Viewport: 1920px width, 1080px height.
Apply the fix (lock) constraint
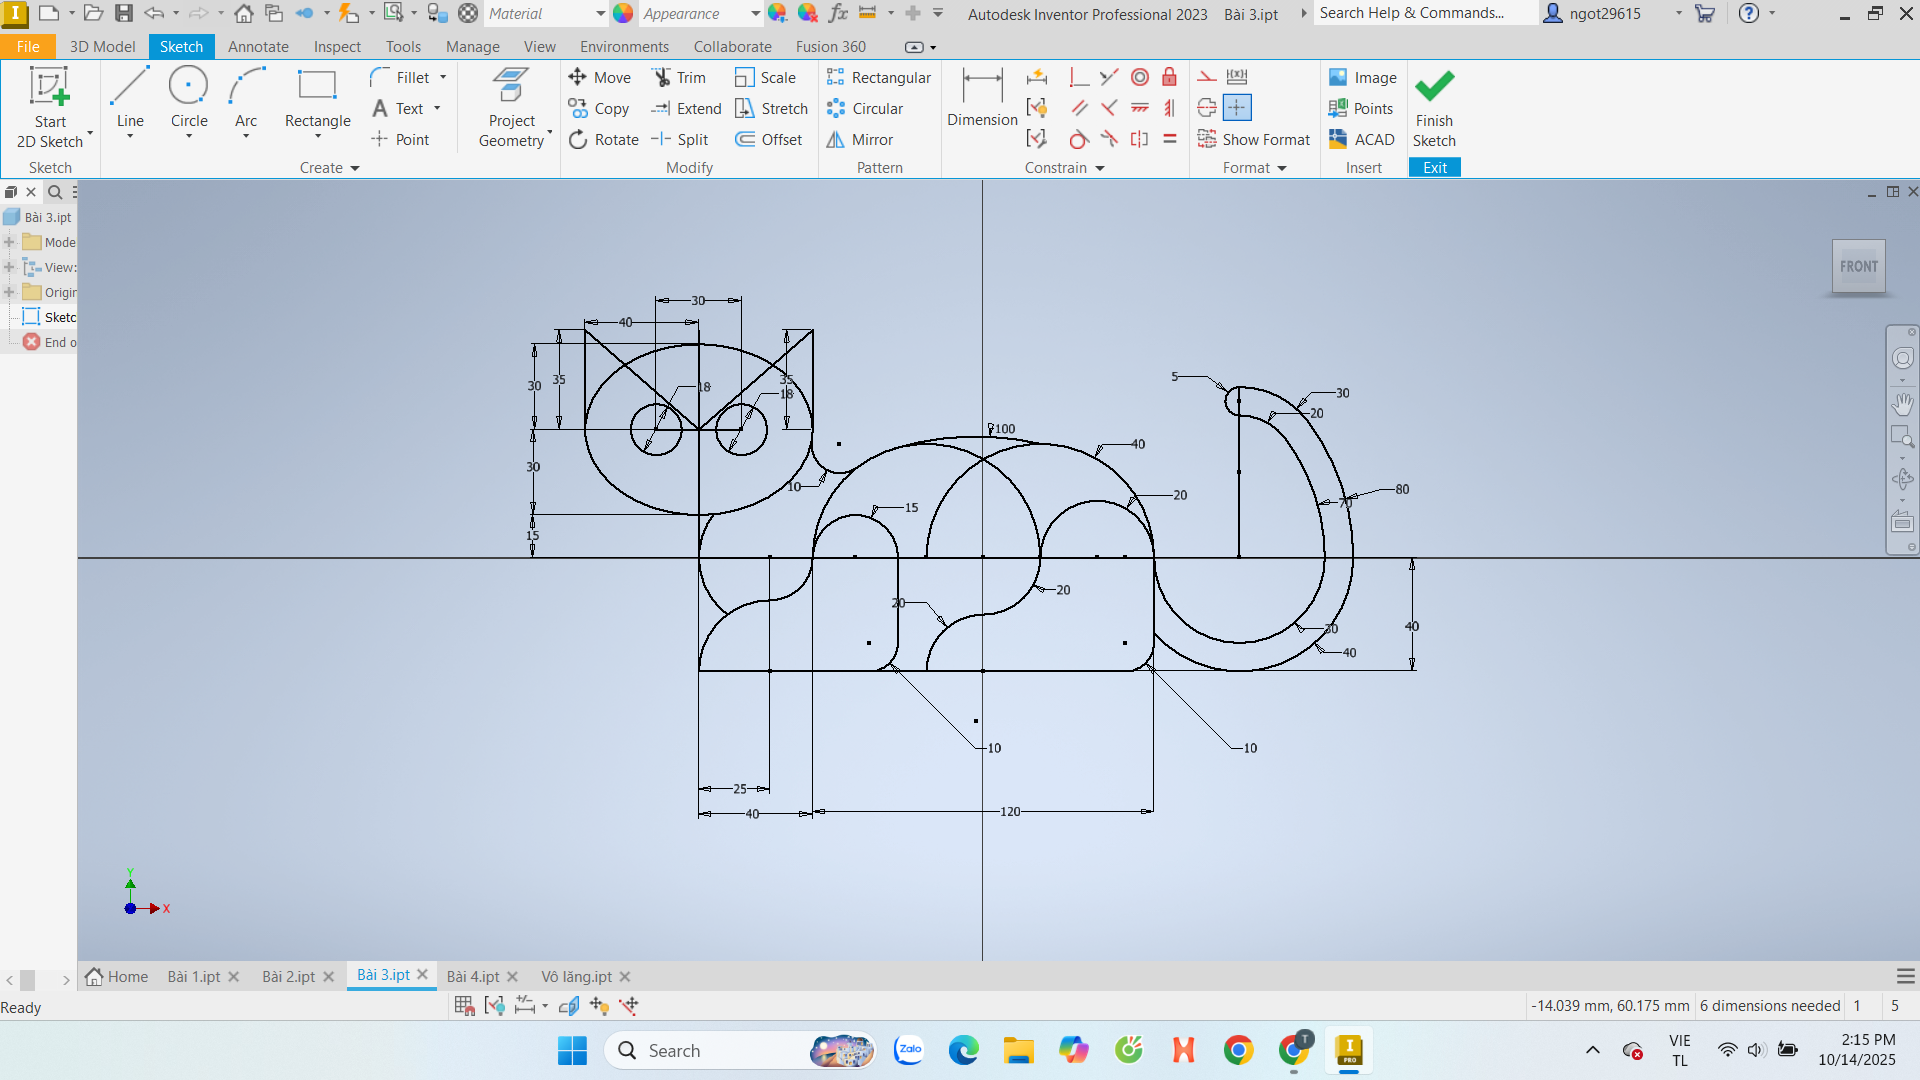(1169, 78)
